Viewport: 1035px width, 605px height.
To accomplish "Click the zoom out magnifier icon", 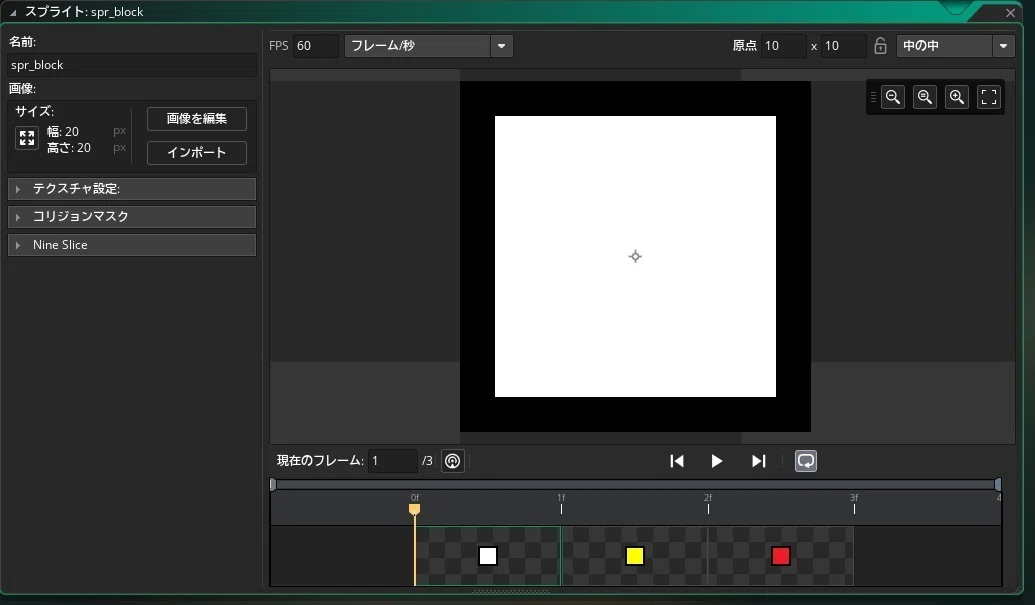I will pyautogui.click(x=892, y=97).
